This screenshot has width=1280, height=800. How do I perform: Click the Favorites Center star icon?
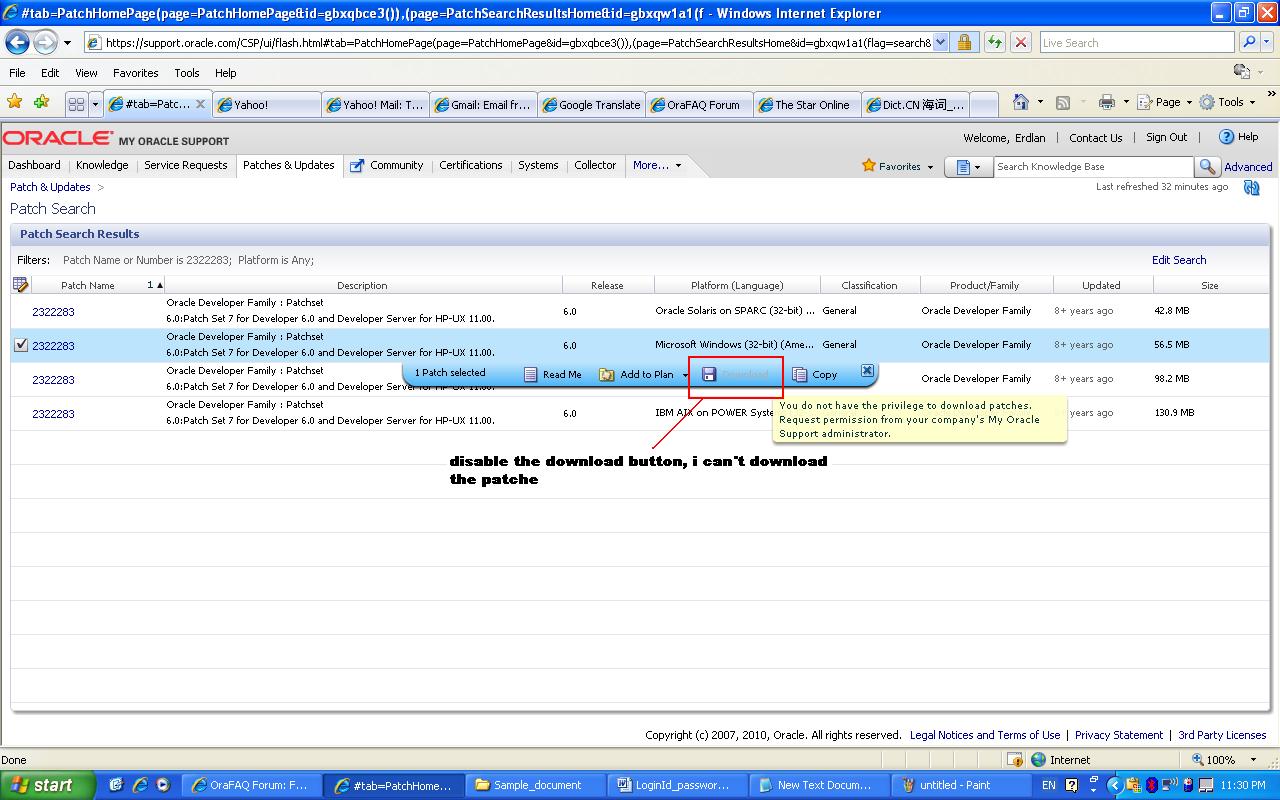tap(14, 102)
